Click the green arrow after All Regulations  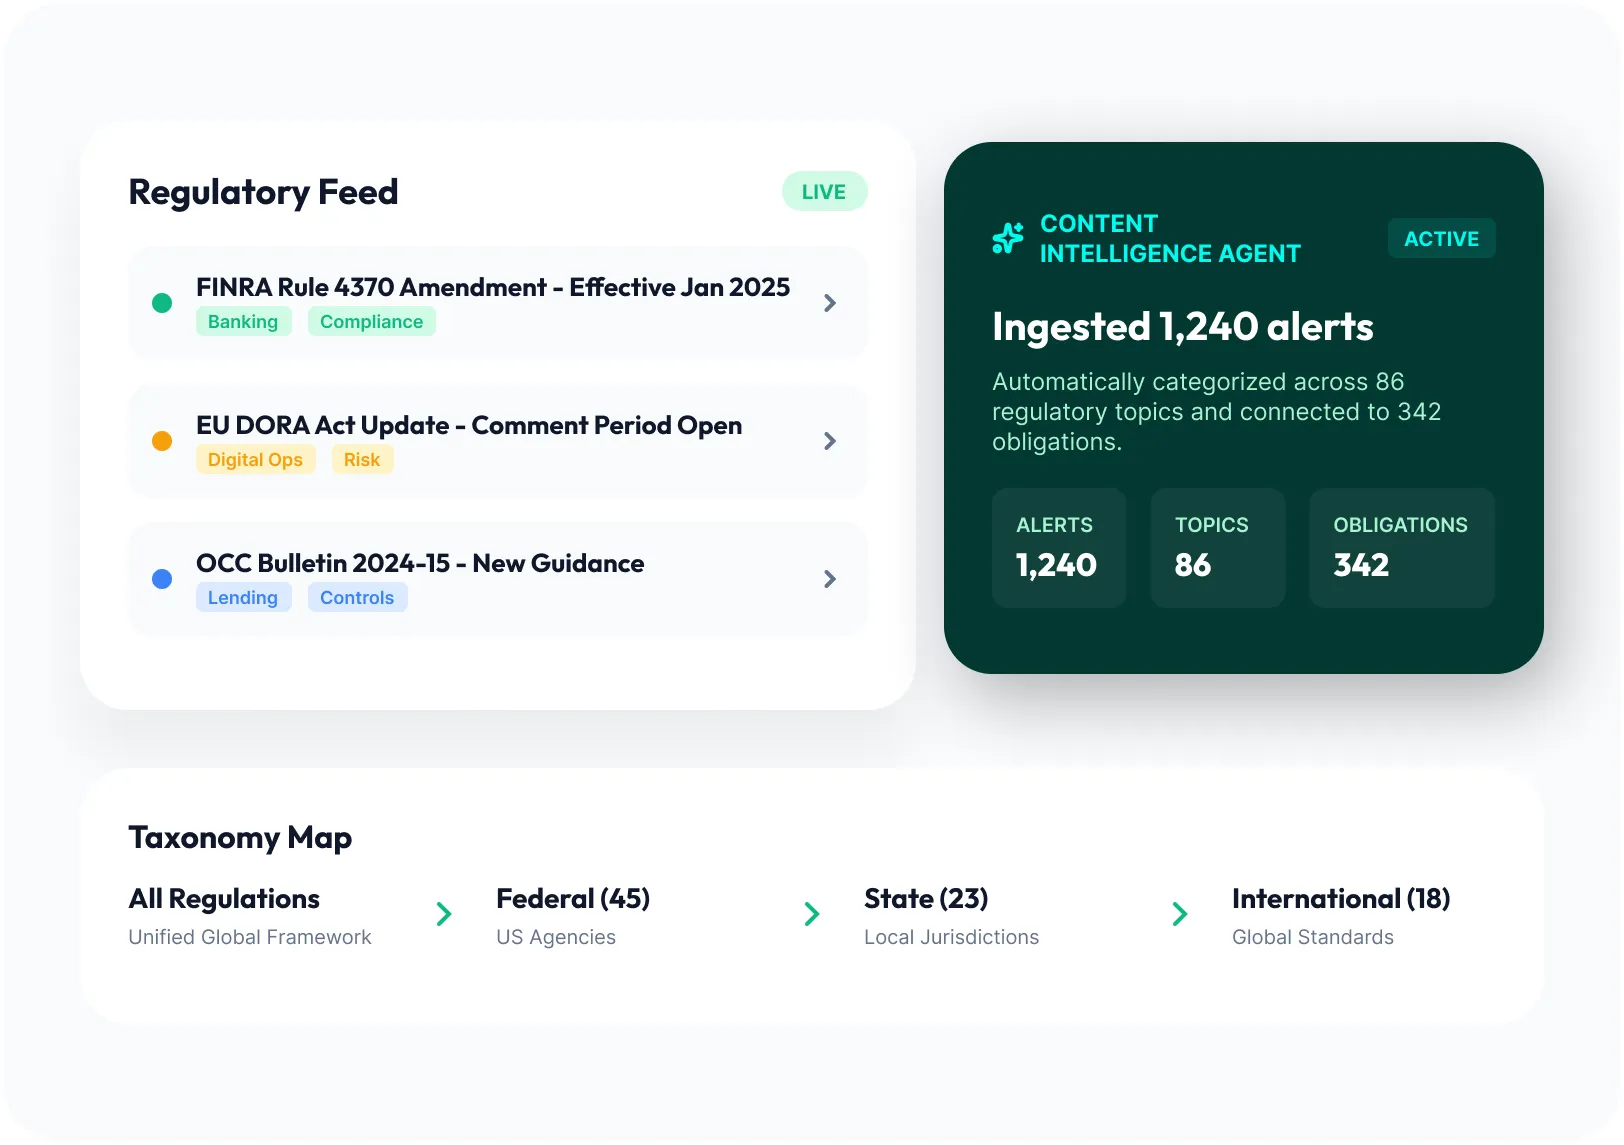click(444, 914)
